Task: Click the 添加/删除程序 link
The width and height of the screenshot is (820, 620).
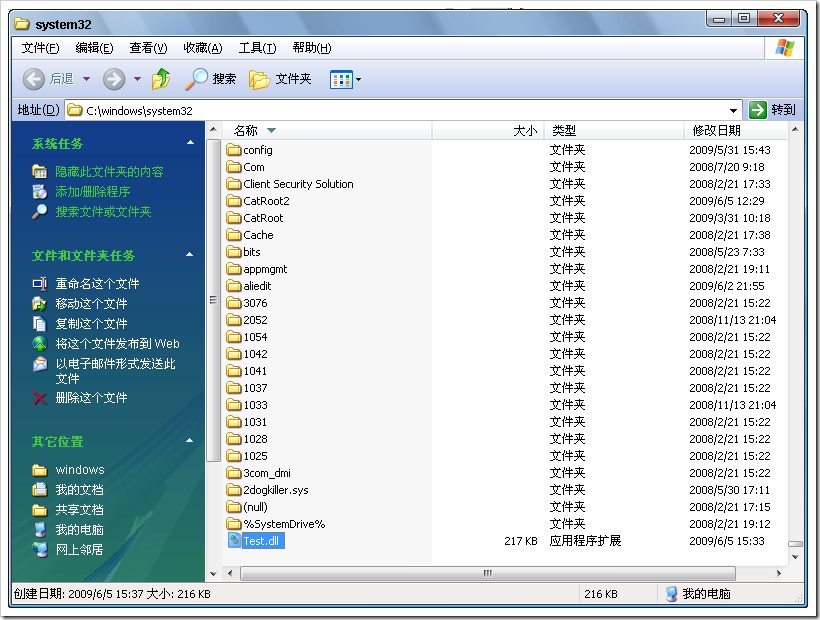Action: coord(93,192)
